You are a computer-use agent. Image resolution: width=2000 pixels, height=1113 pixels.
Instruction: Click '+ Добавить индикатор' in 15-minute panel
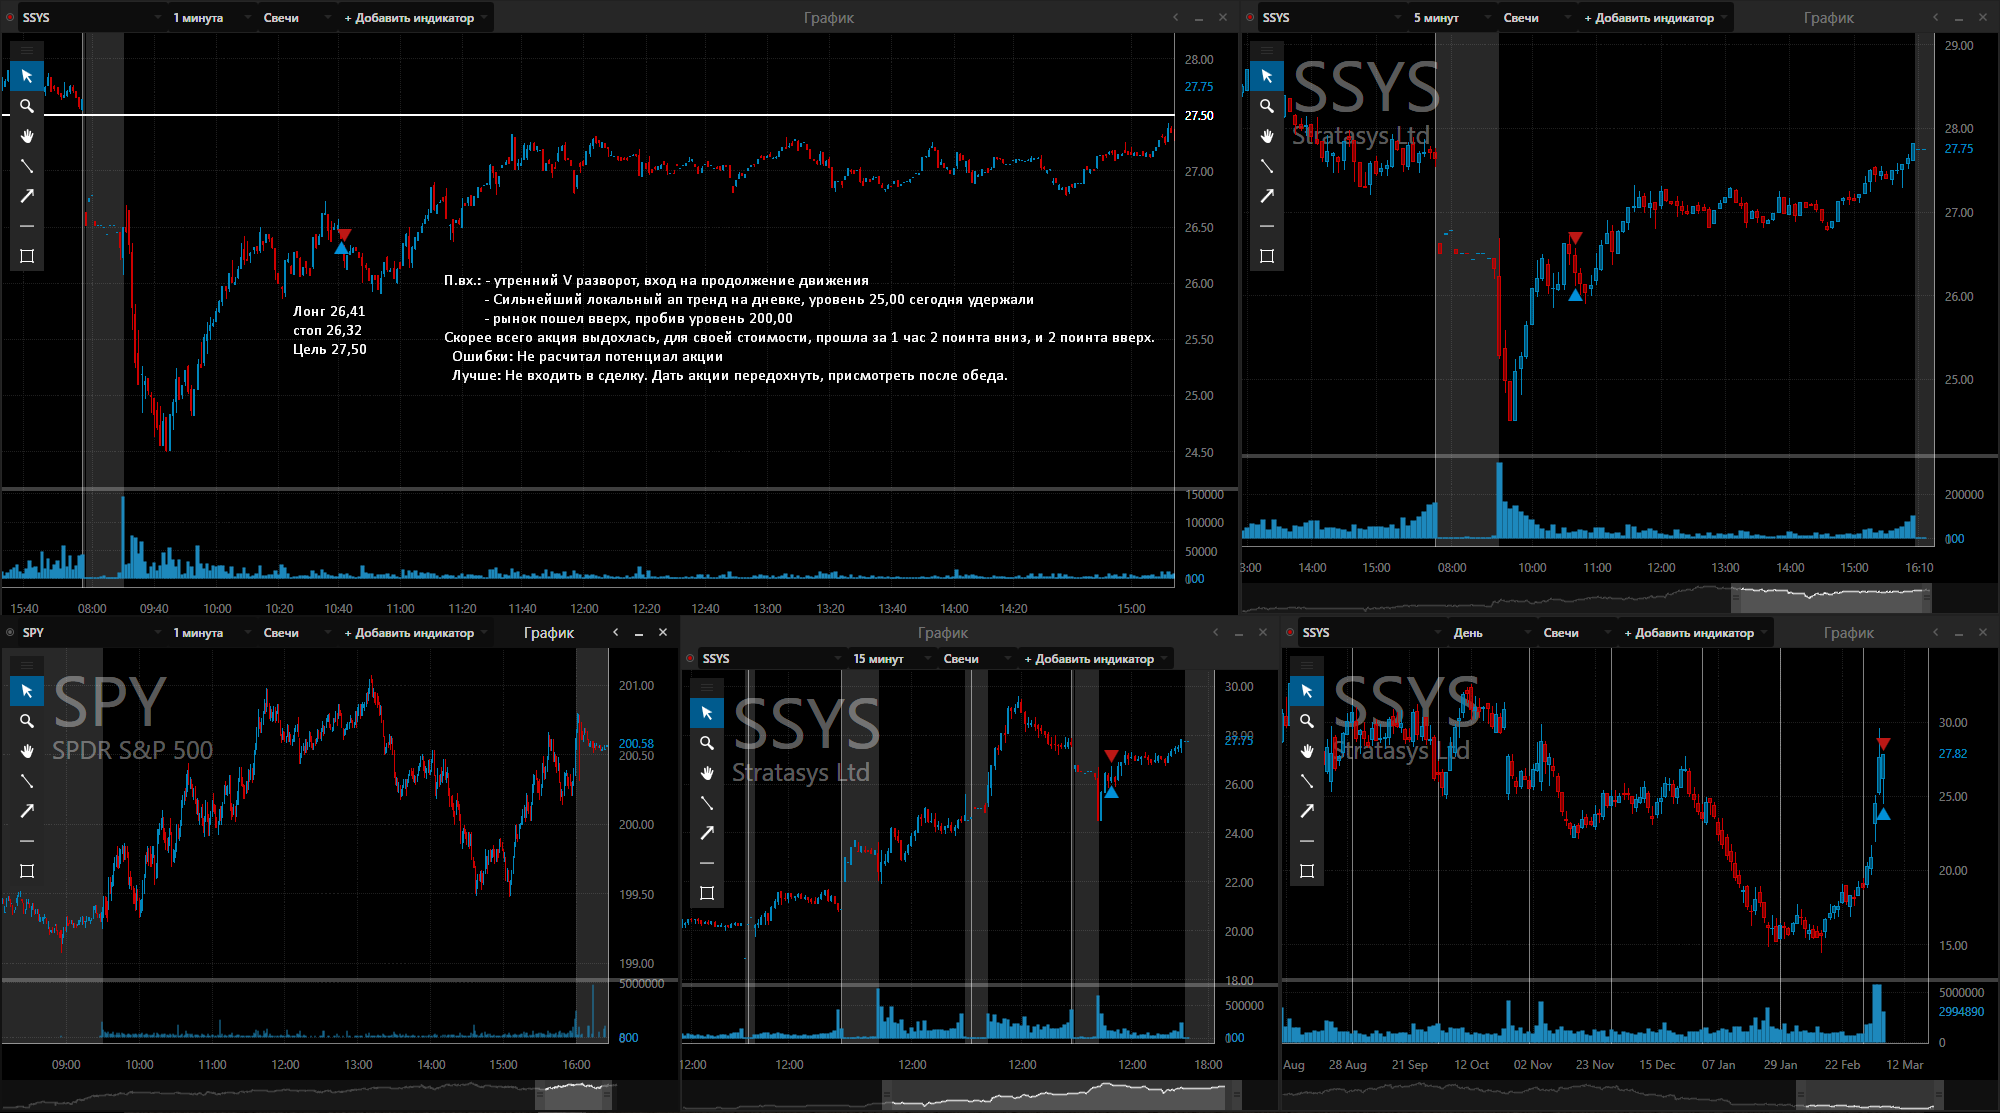[1094, 659]
